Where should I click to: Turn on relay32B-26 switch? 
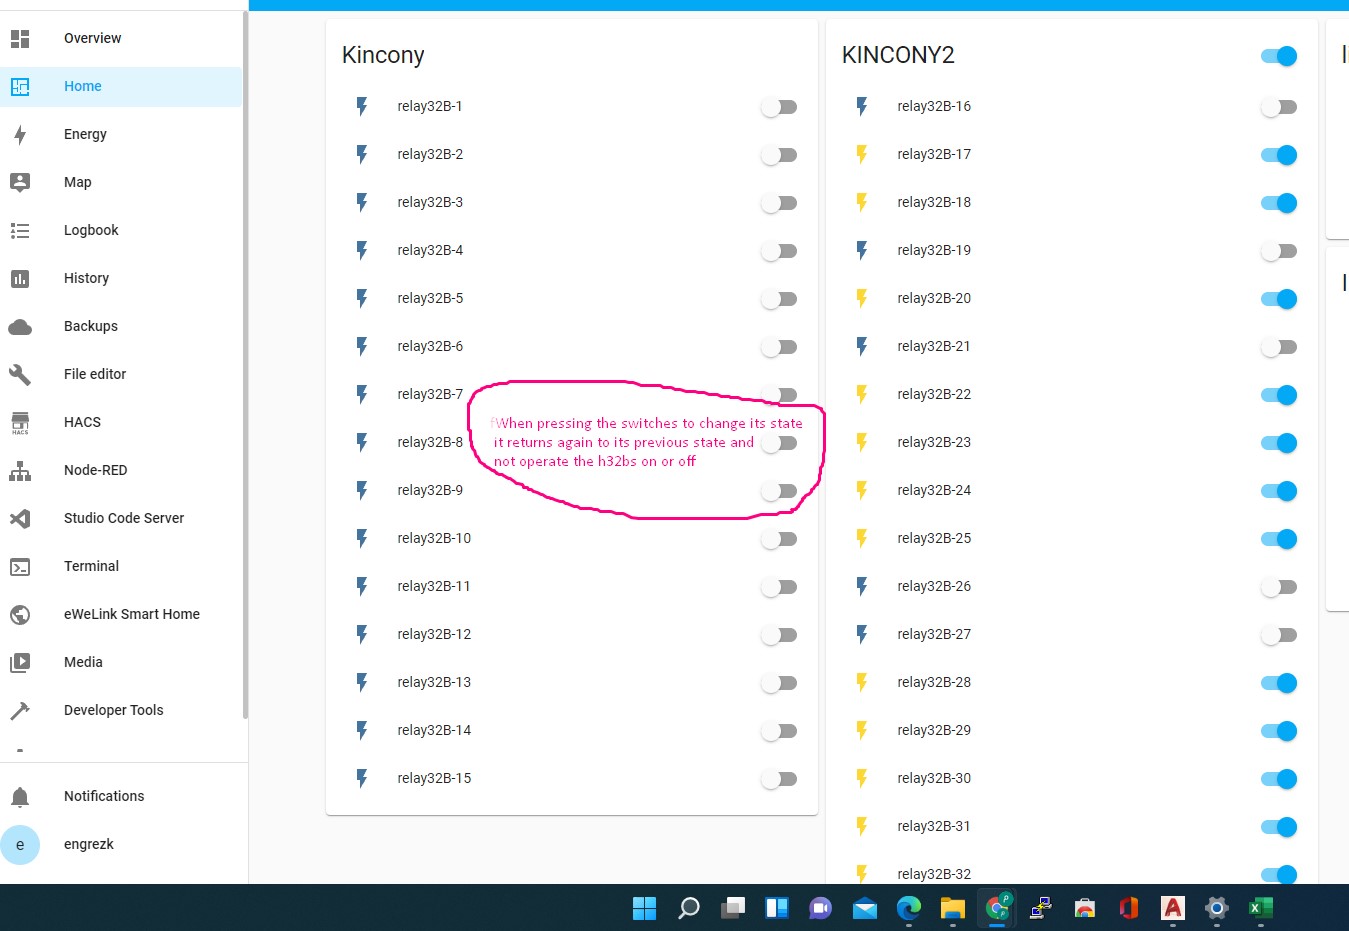tap(1278, 587)
